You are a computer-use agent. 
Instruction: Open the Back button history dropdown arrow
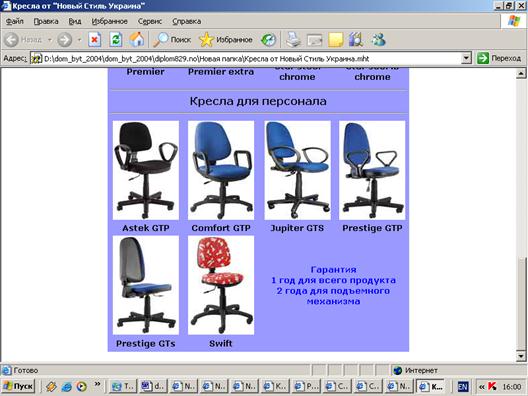click(x=50, y=40)
